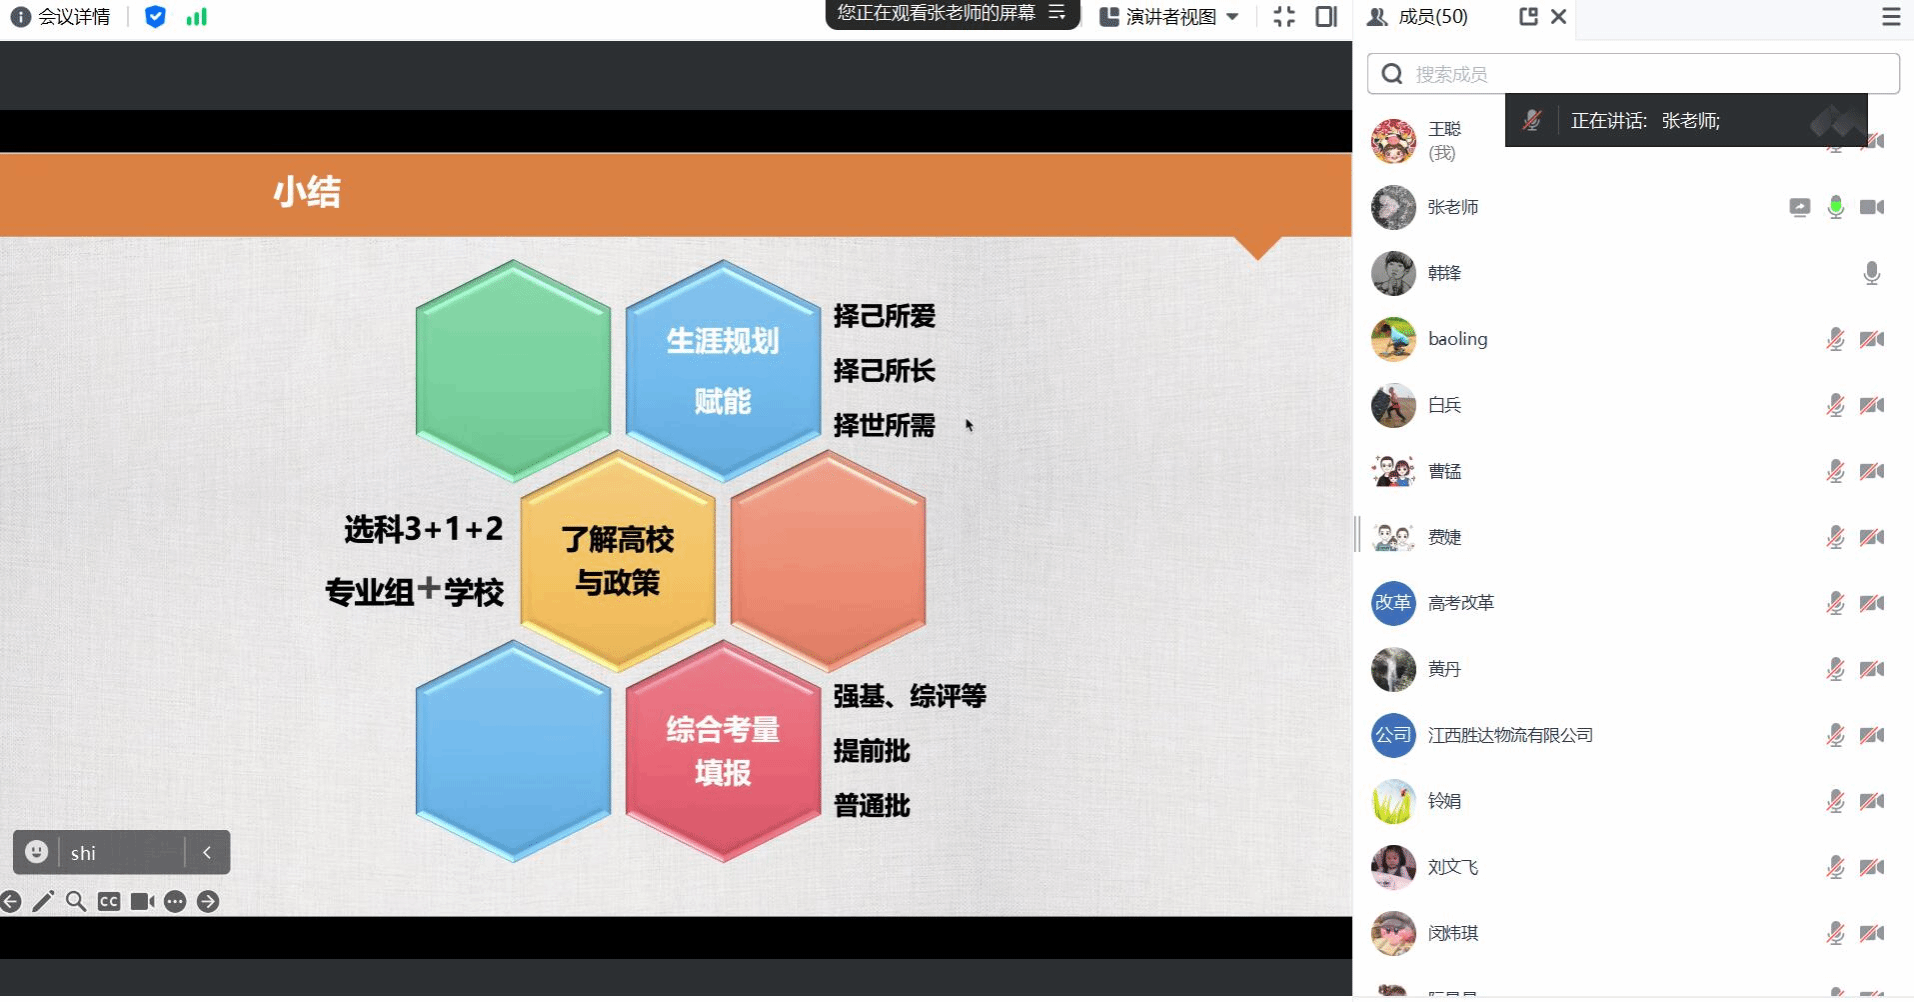The height and width of the screenshot is (1002, 1914).
Task: Click the exit full-screen arrows icon
Action: [1284, 17]
